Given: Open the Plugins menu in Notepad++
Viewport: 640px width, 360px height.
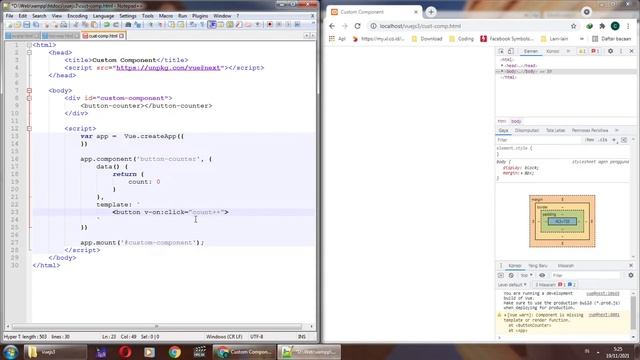Looking at the screenshot, I should [x=200, y=16].
